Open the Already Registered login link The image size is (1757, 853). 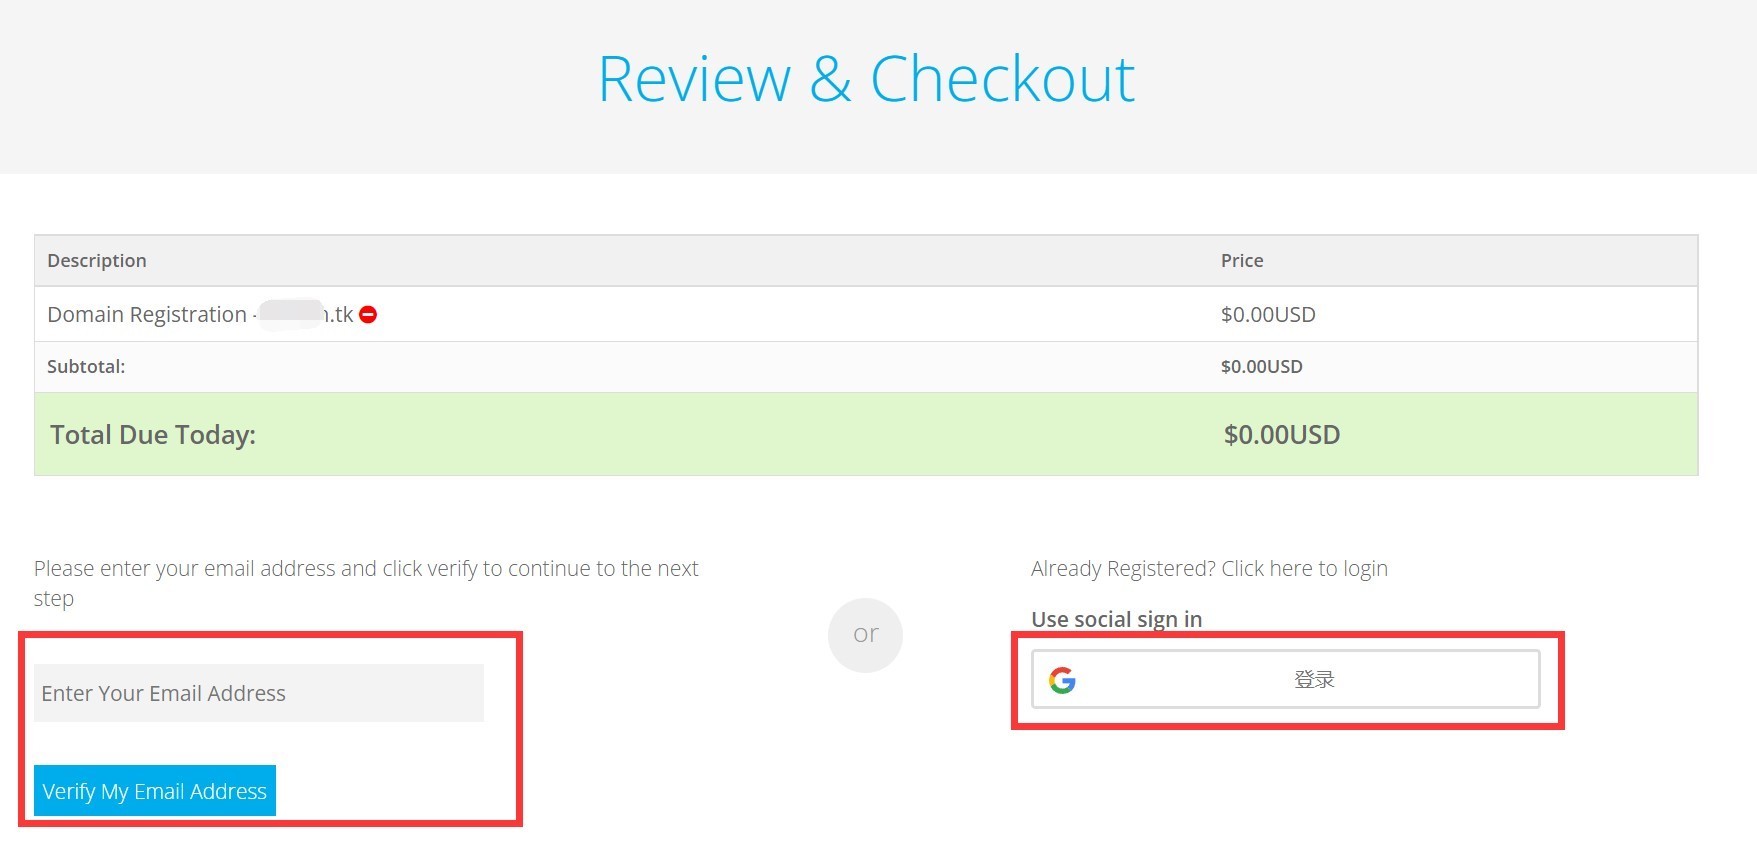tap(1209, 568)
